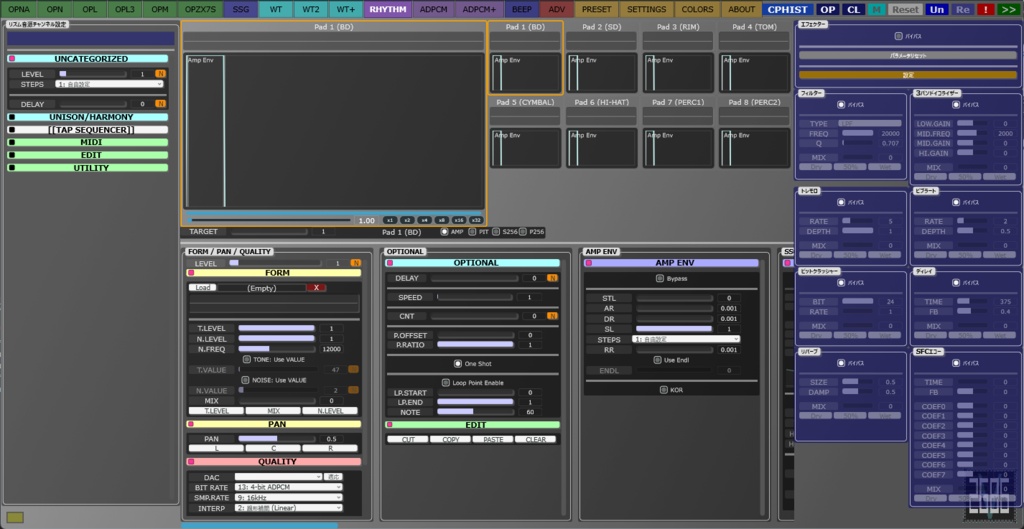Click orange N beside DELAY in OPTIONAL panel
The width and height of the screenshot is (1024, 529).
click(x=552, y=278)
